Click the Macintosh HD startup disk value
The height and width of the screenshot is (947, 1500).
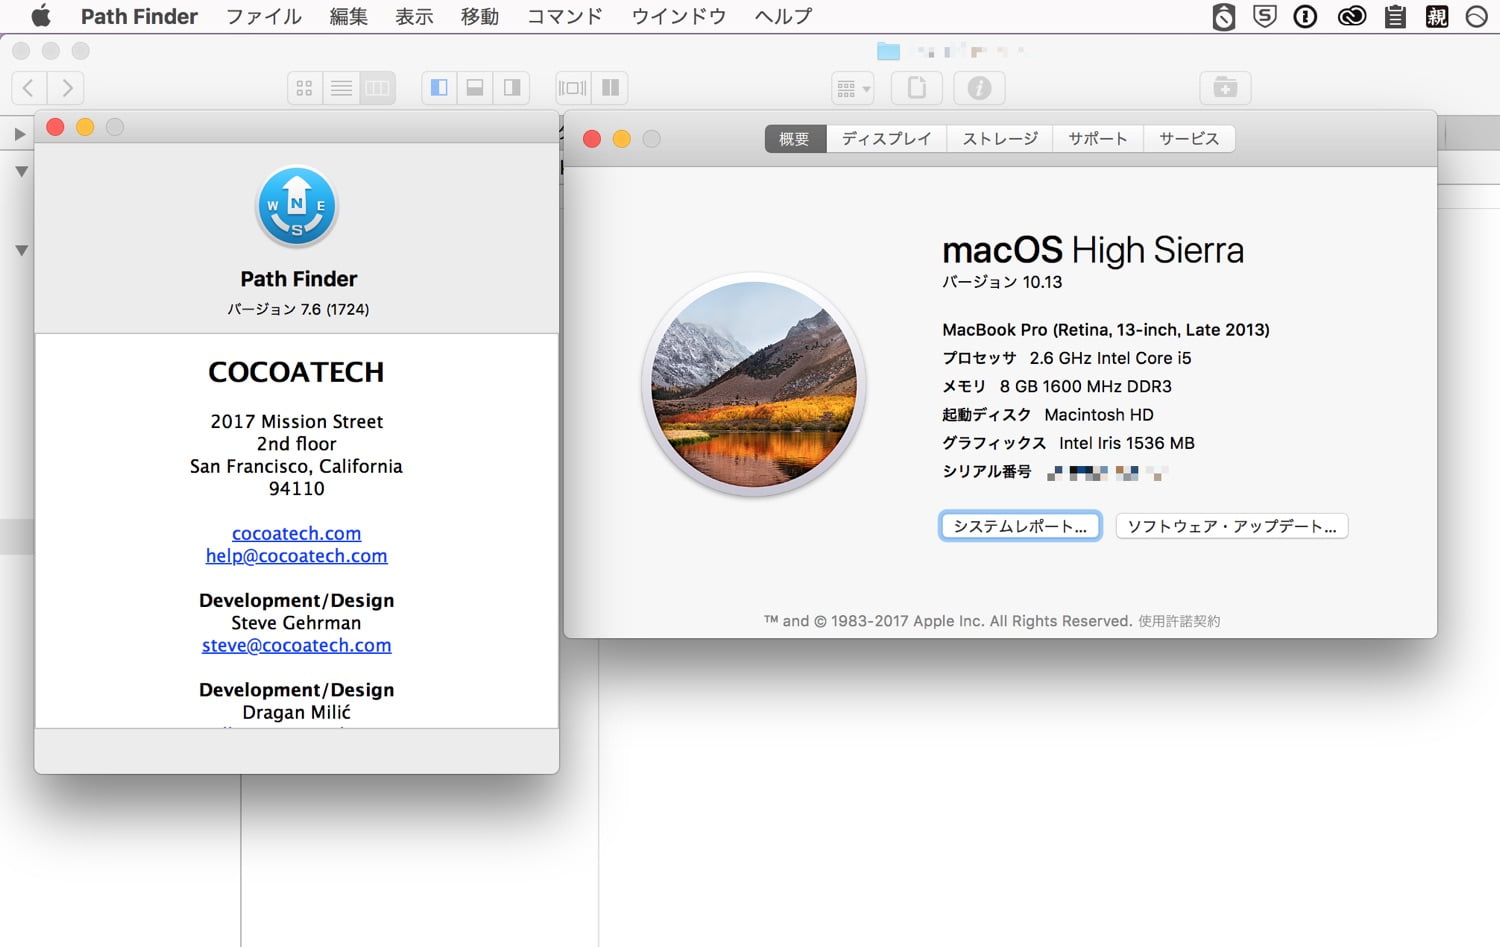click(1099, 415)
